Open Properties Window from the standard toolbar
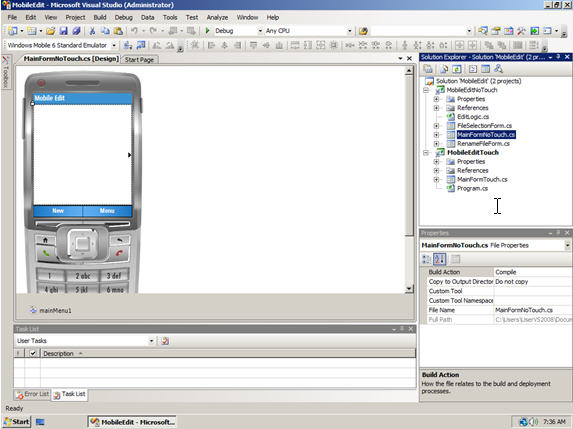The image size is (573, 429). tap(496, 31)
